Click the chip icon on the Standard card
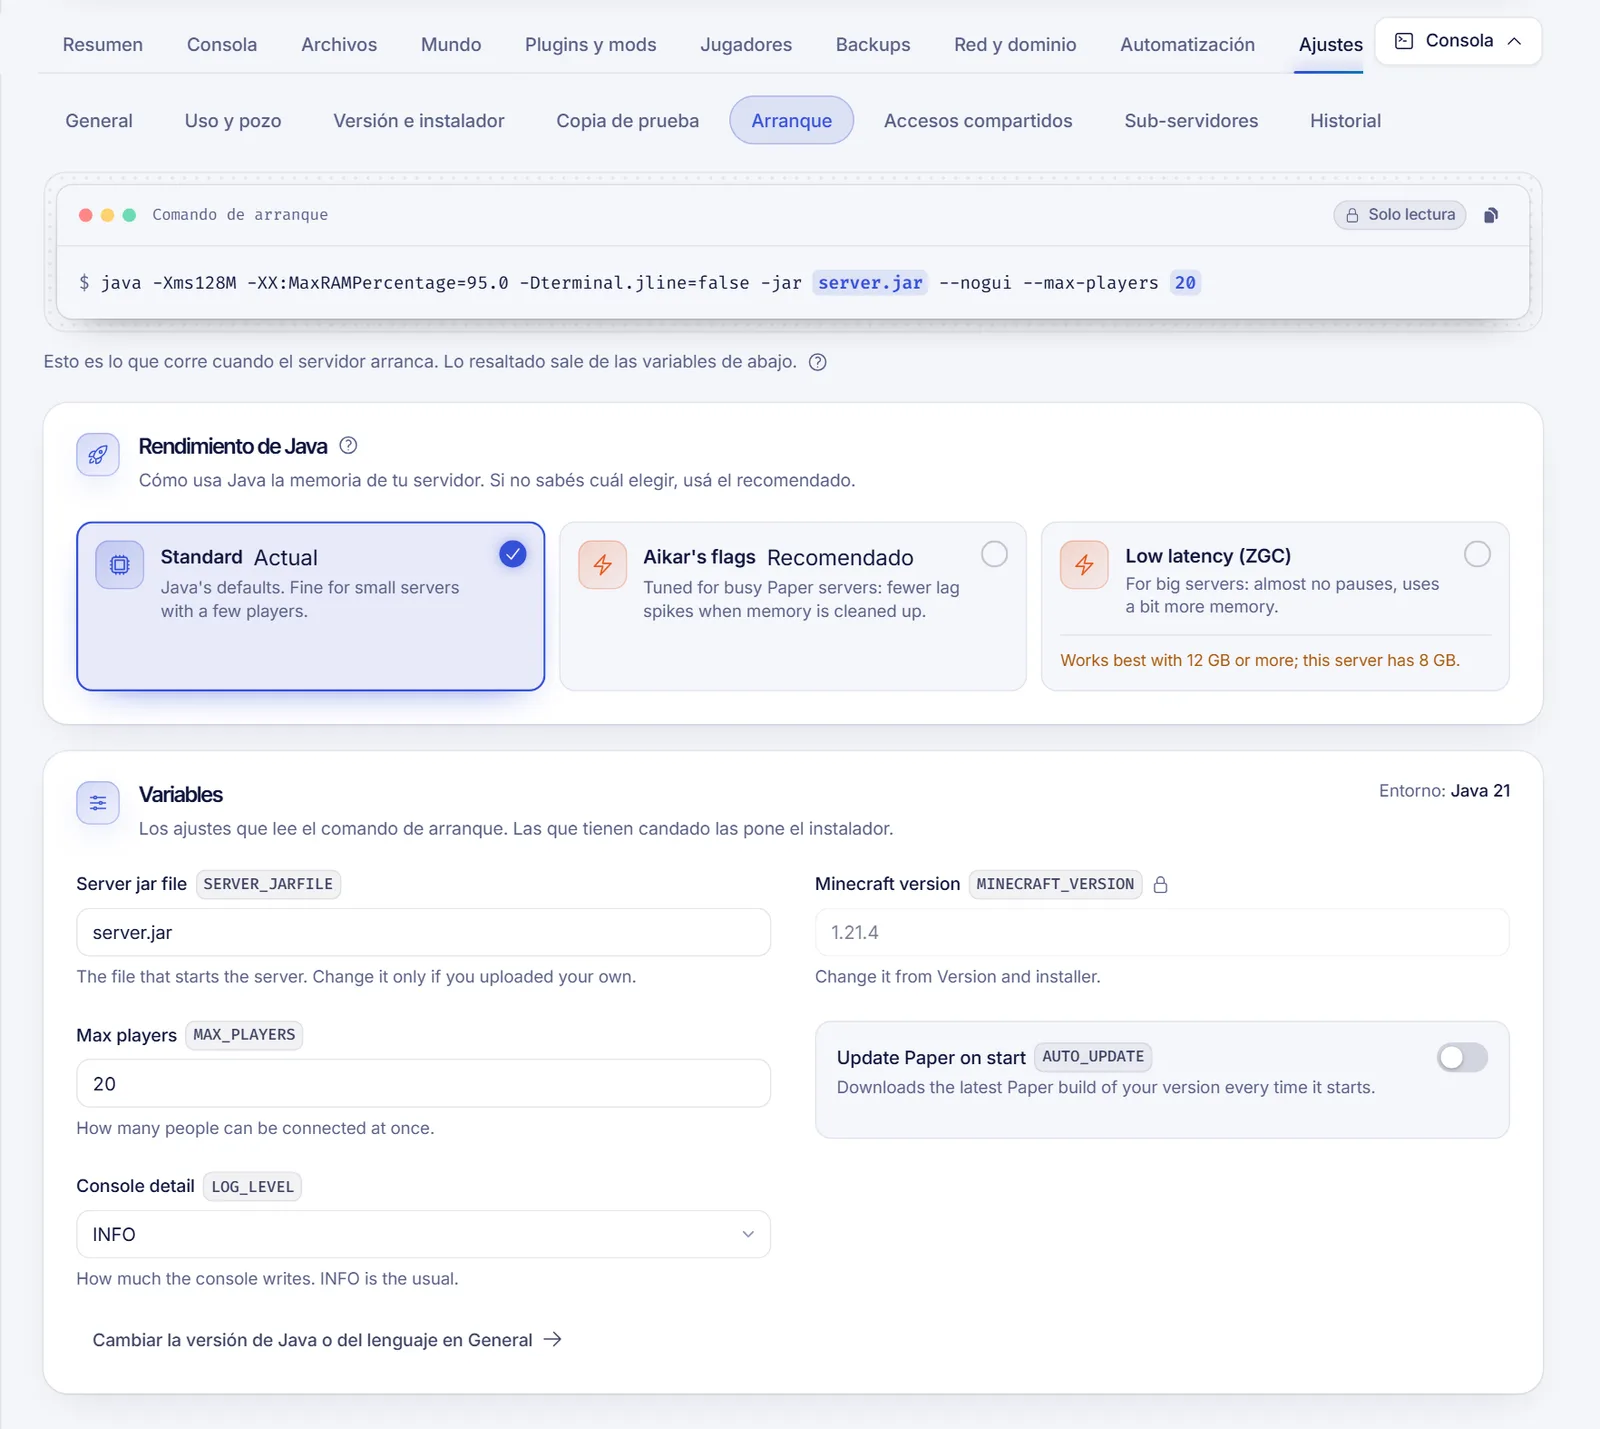 pyautogui.click(x=120, y=565)
